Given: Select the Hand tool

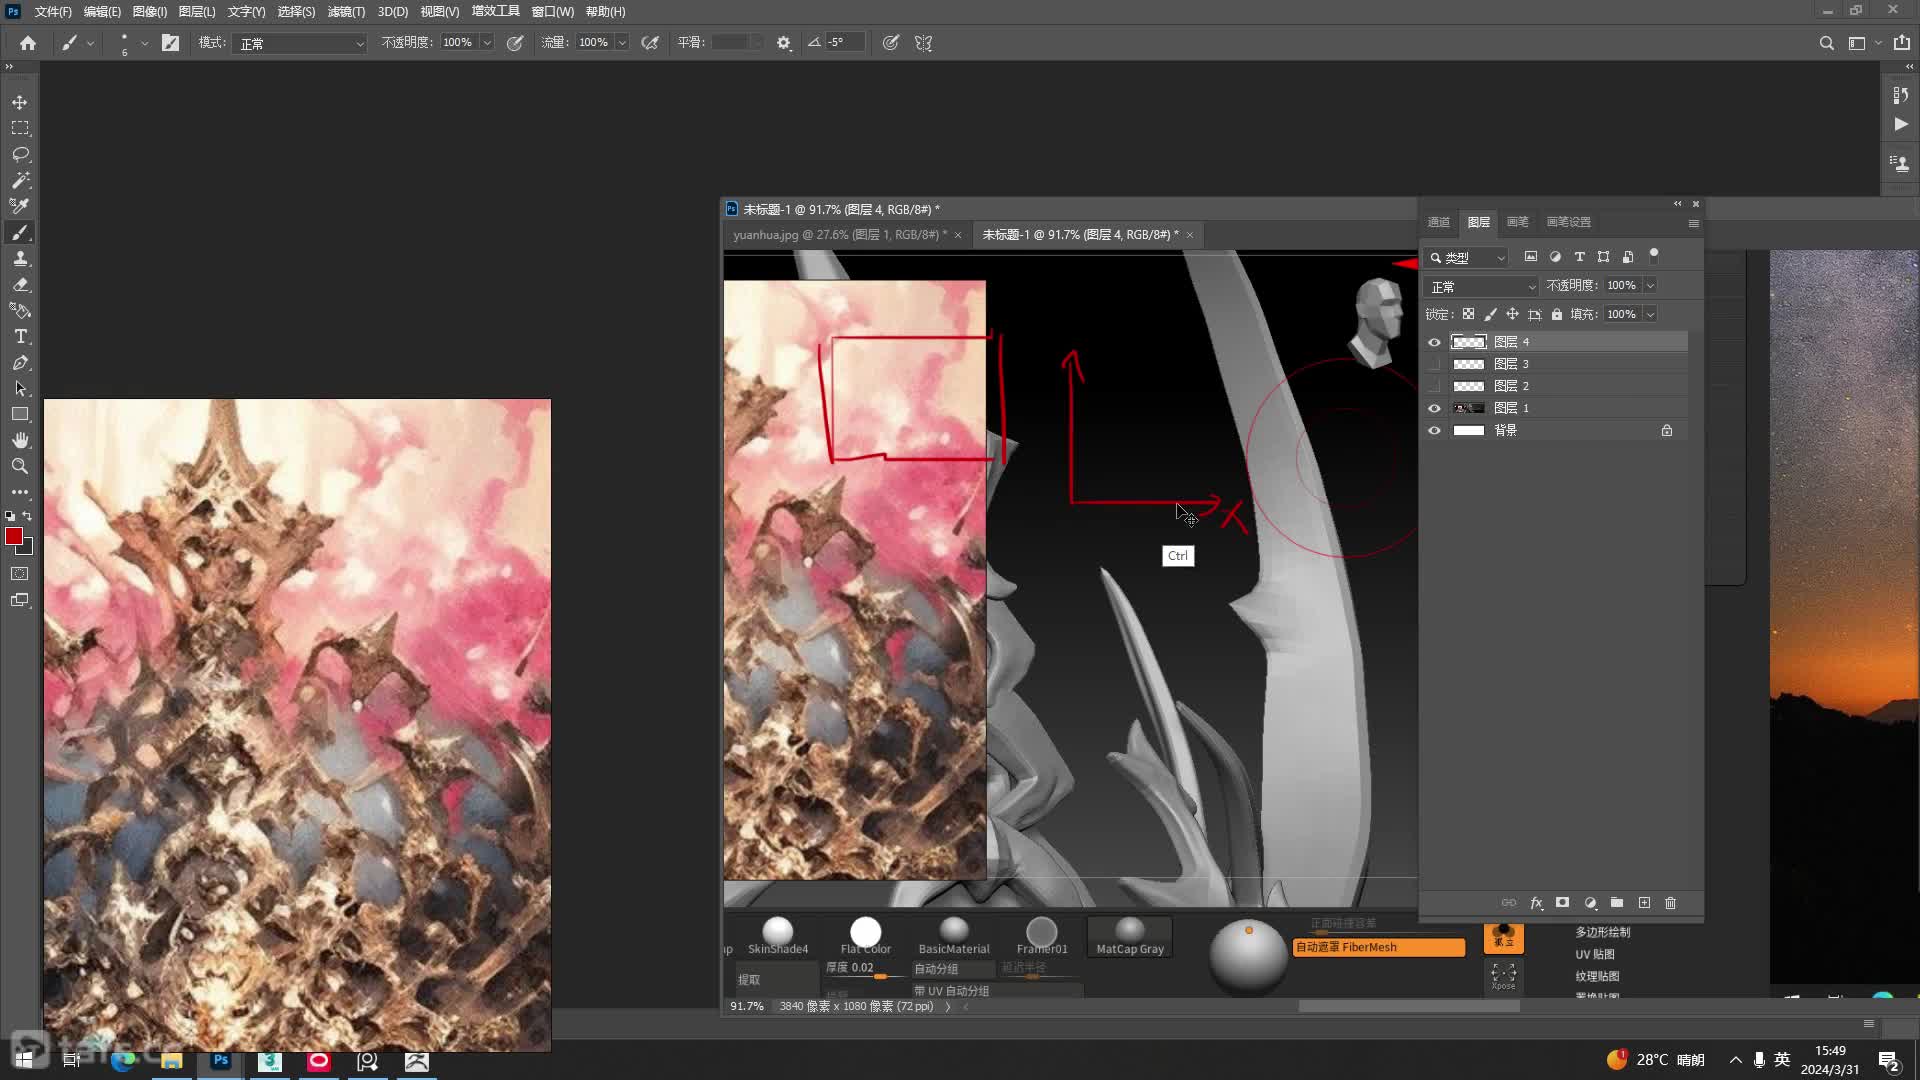Looking at the screenshot, I should [20, 440].
